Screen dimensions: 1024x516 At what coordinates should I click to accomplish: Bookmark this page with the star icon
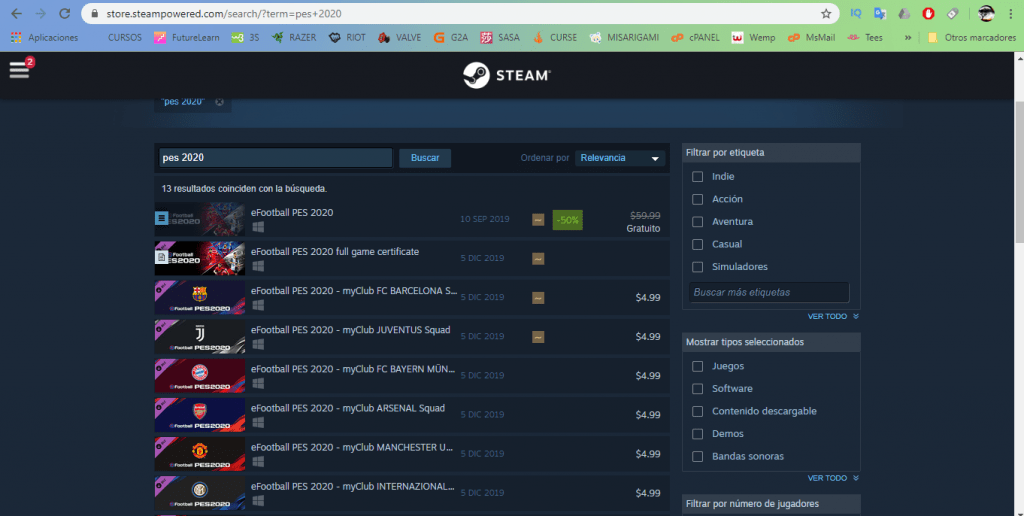click(826, 13)
